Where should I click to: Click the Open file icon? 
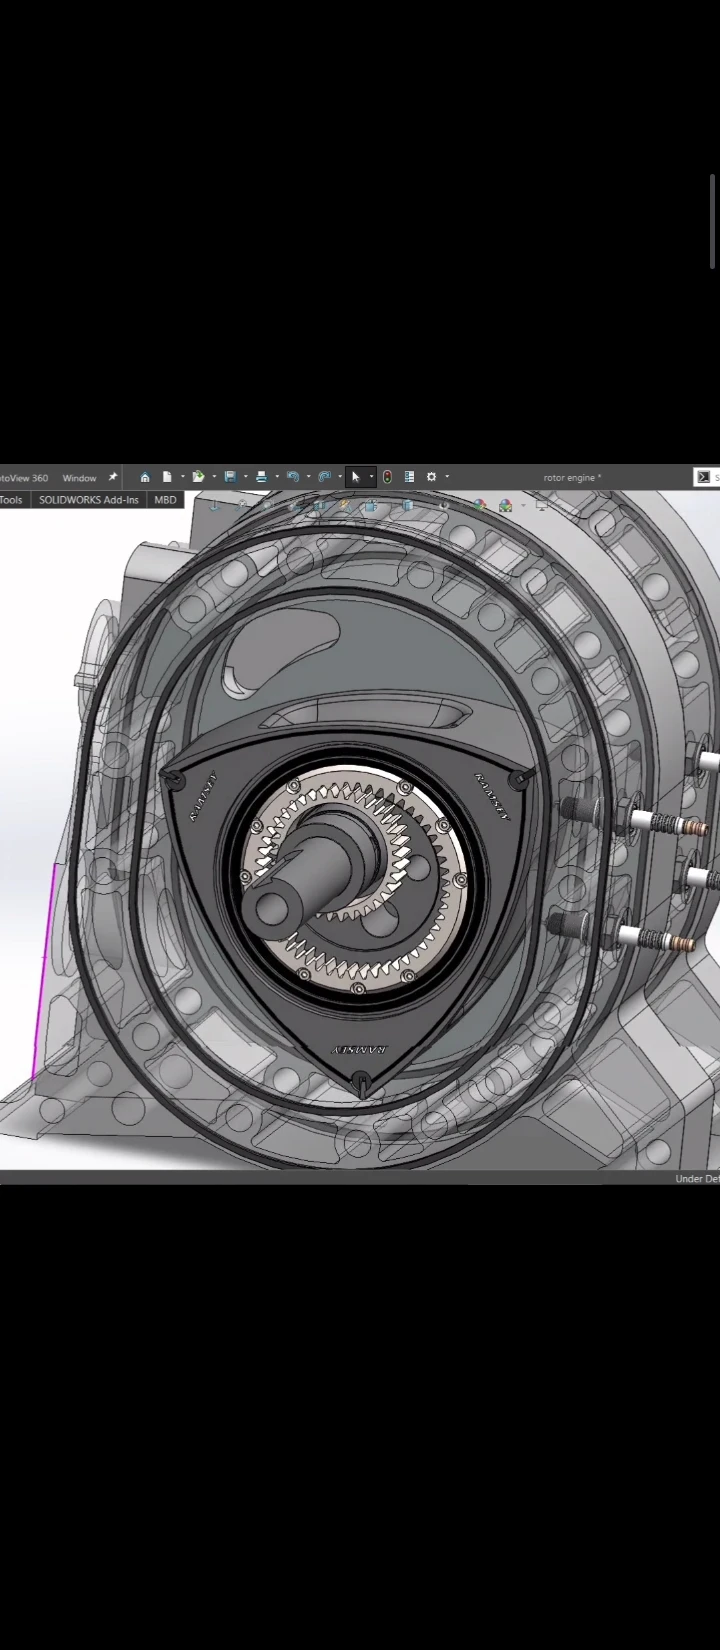pos(198,477)
